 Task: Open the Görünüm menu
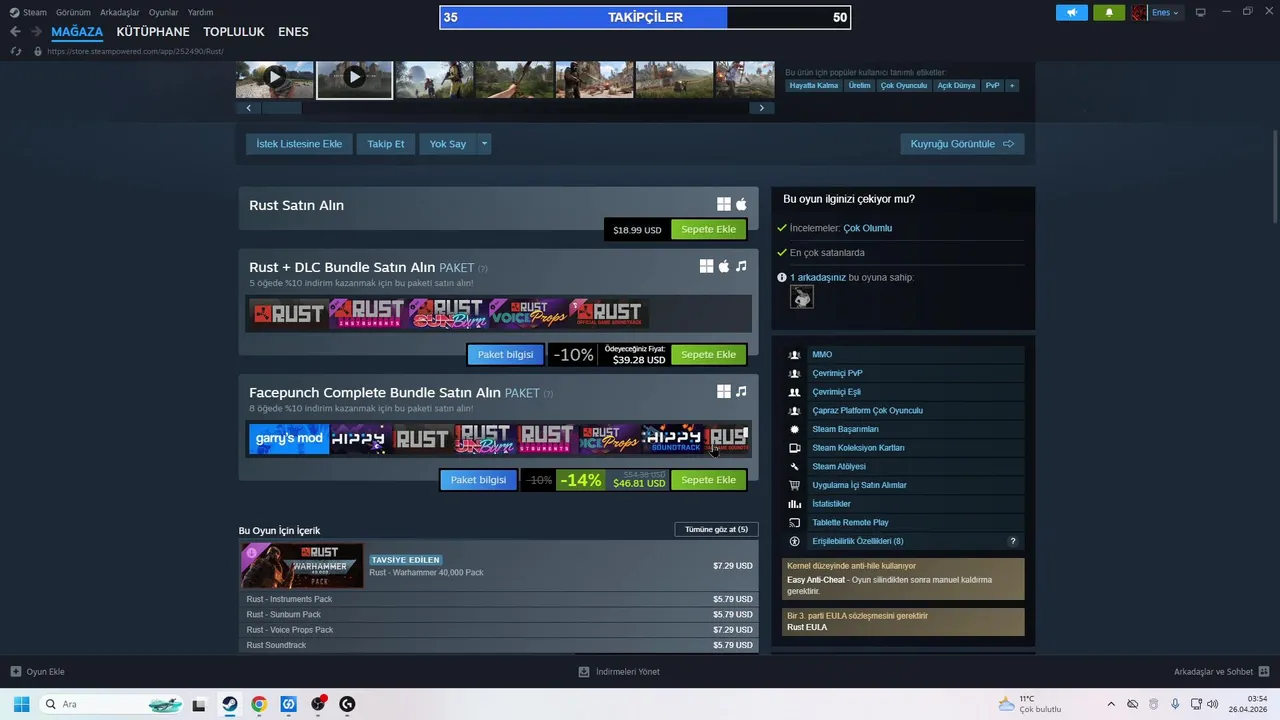[x=73, y=13]
